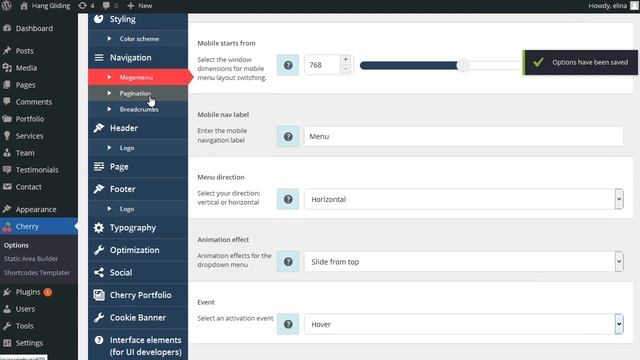This screenshot has height=360, width=640.
Task: Click the Services lightbulb icon
Action: 7,136
